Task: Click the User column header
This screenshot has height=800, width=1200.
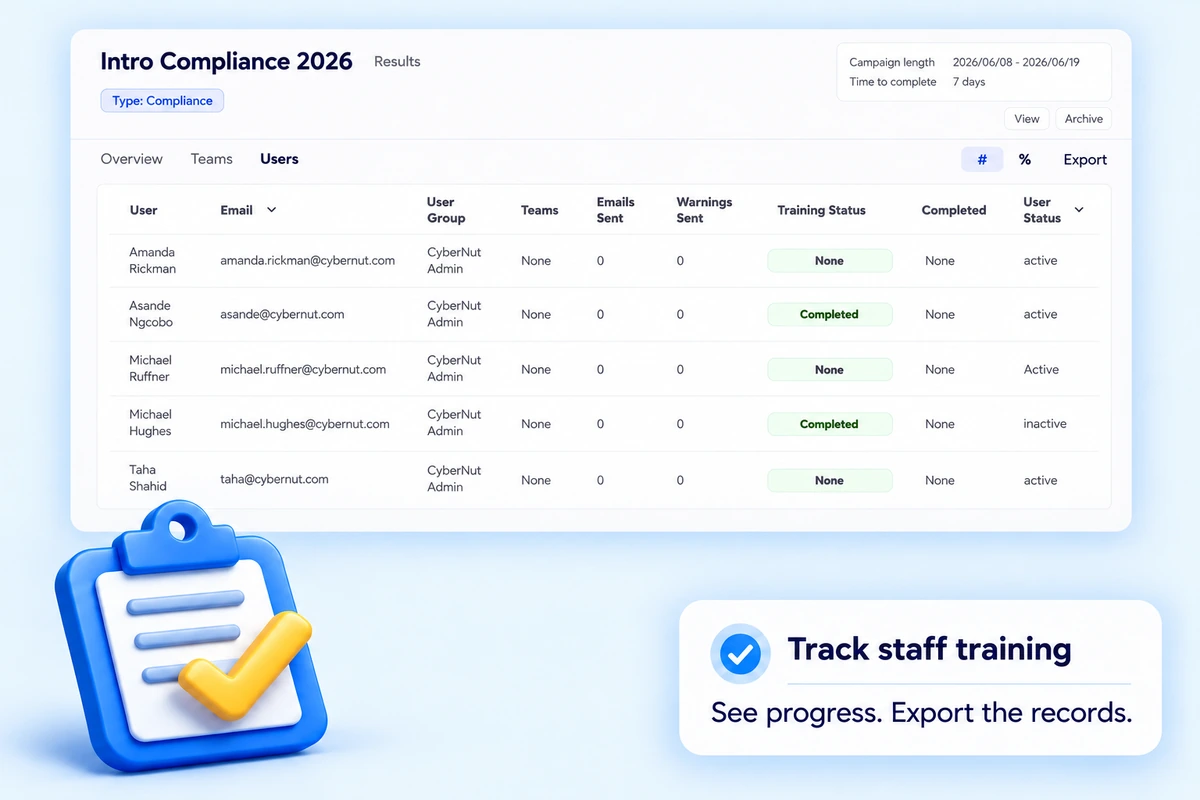Action: pyautogui.click(x=144, y=210)
